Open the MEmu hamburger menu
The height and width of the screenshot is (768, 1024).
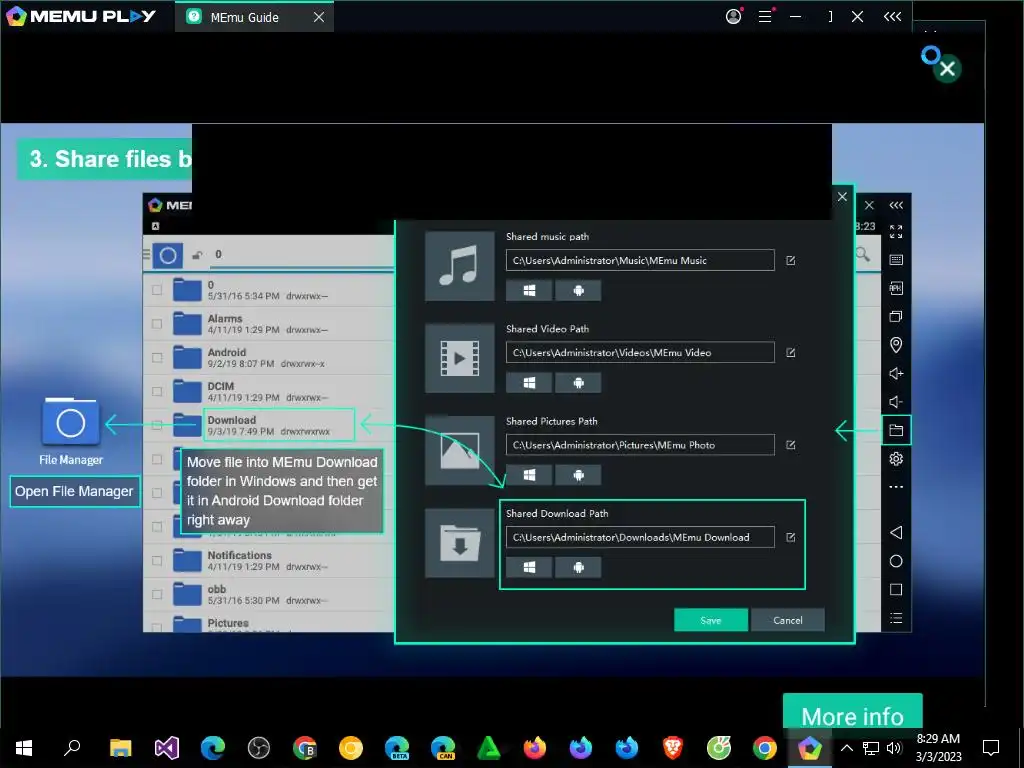[x=765, y=16]
